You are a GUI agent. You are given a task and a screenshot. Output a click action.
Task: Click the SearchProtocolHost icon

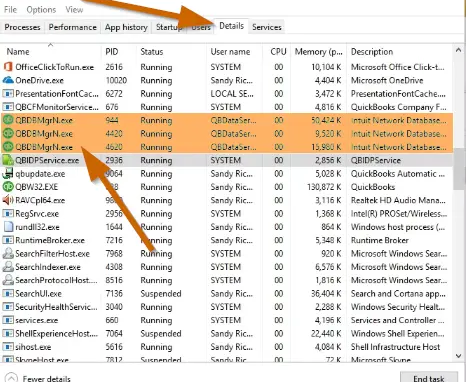8,280
